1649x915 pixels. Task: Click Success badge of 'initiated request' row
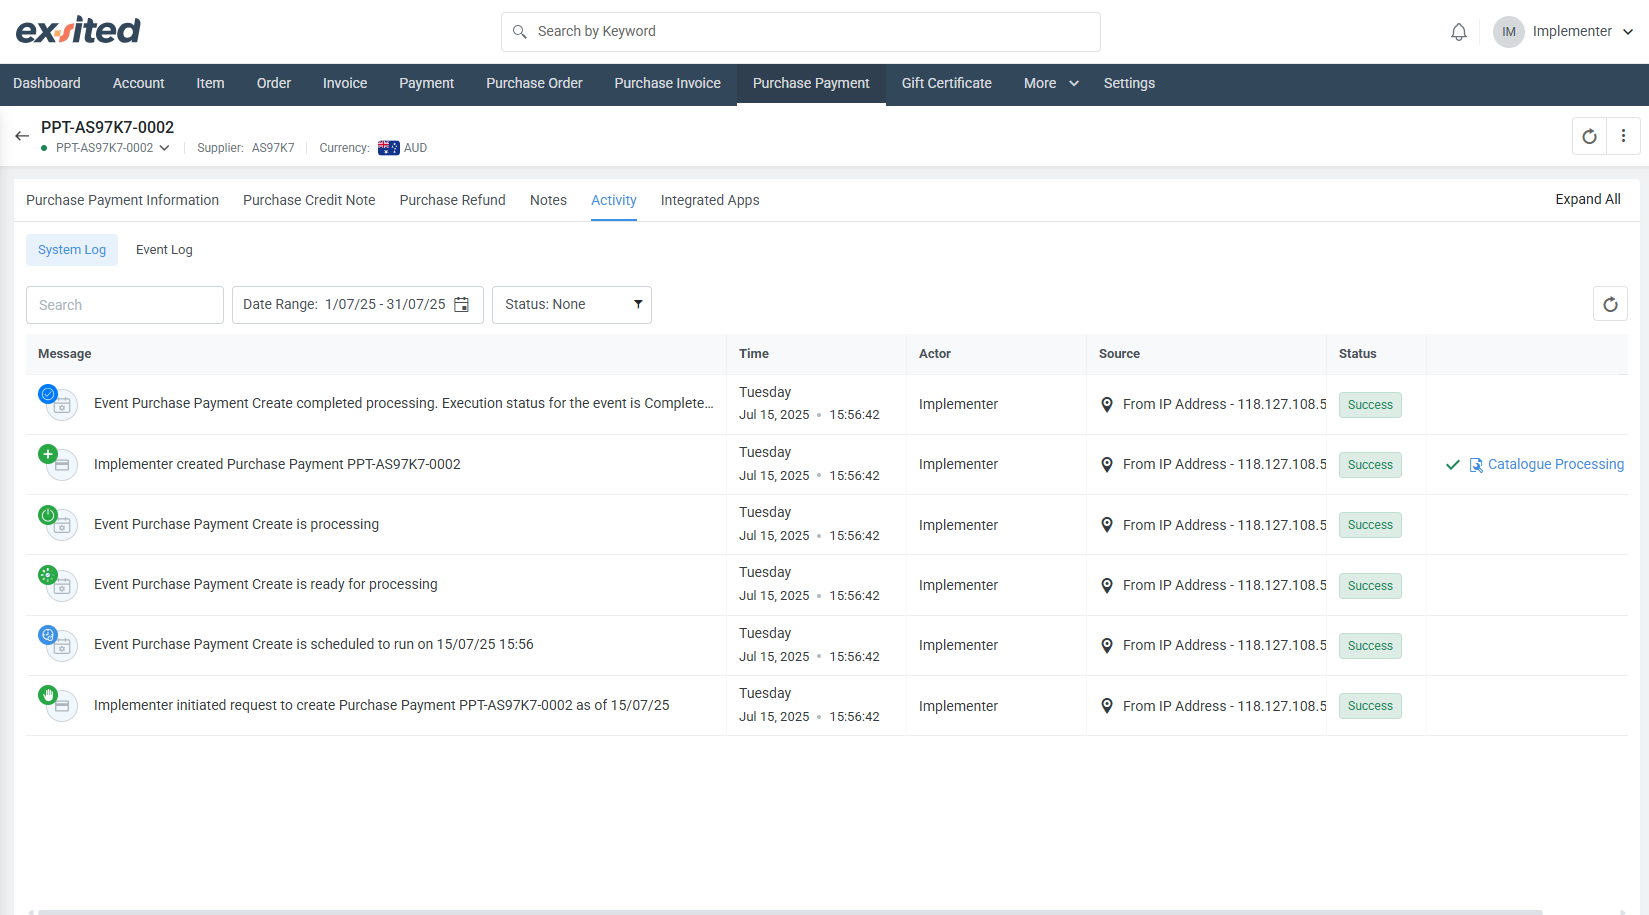click(1370, 706)
